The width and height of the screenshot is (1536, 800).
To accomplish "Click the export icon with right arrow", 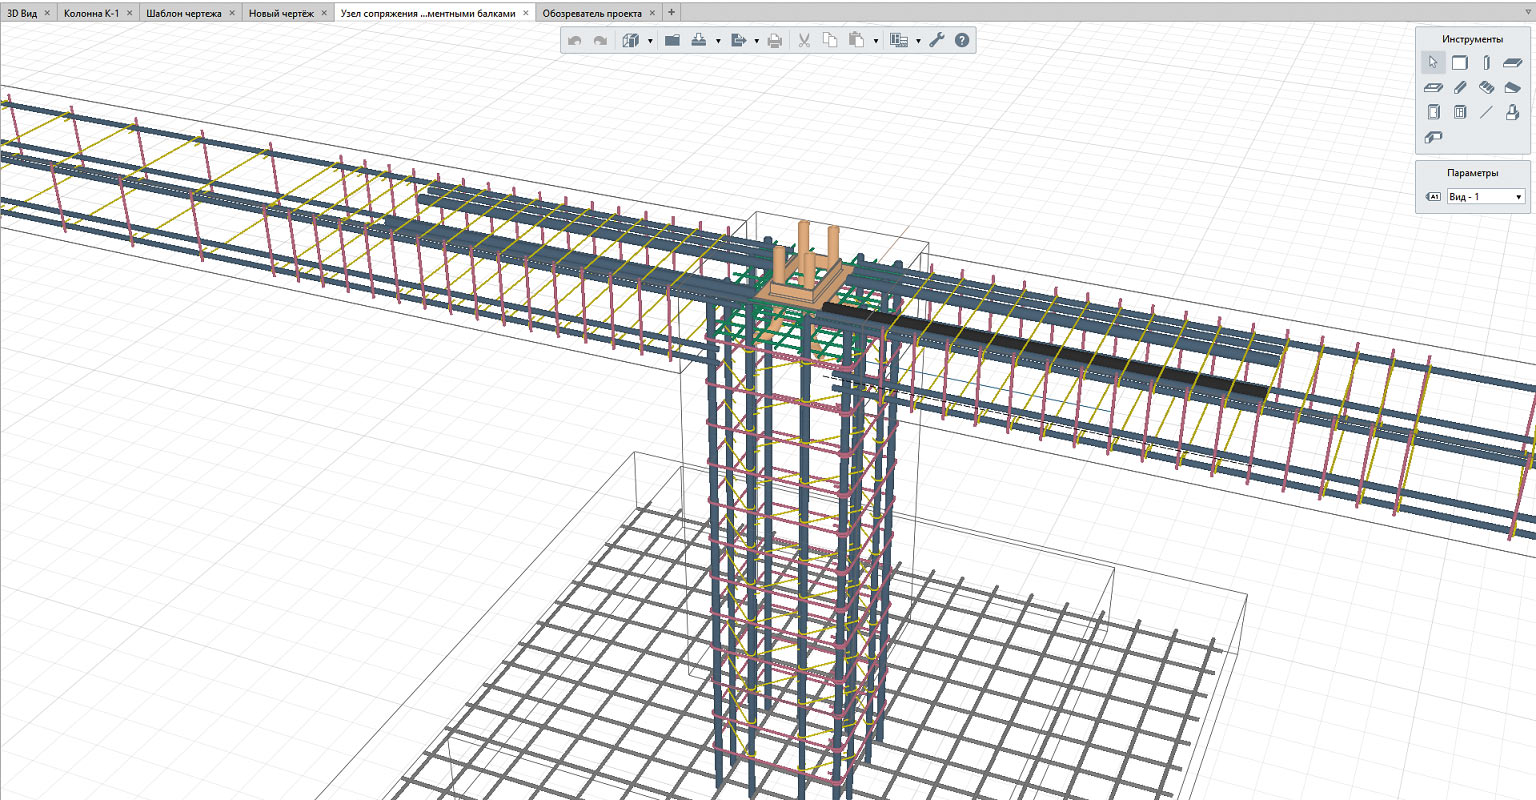I will [x=739, y=41].
